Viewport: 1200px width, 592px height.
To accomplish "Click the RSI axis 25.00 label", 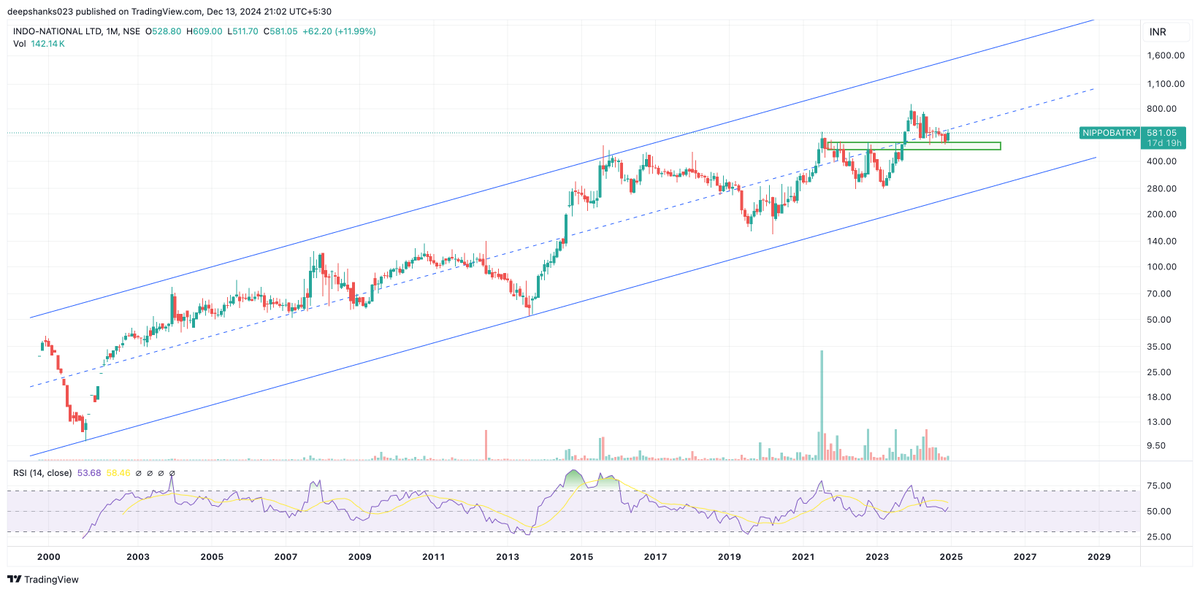I will coord(1159,537).
